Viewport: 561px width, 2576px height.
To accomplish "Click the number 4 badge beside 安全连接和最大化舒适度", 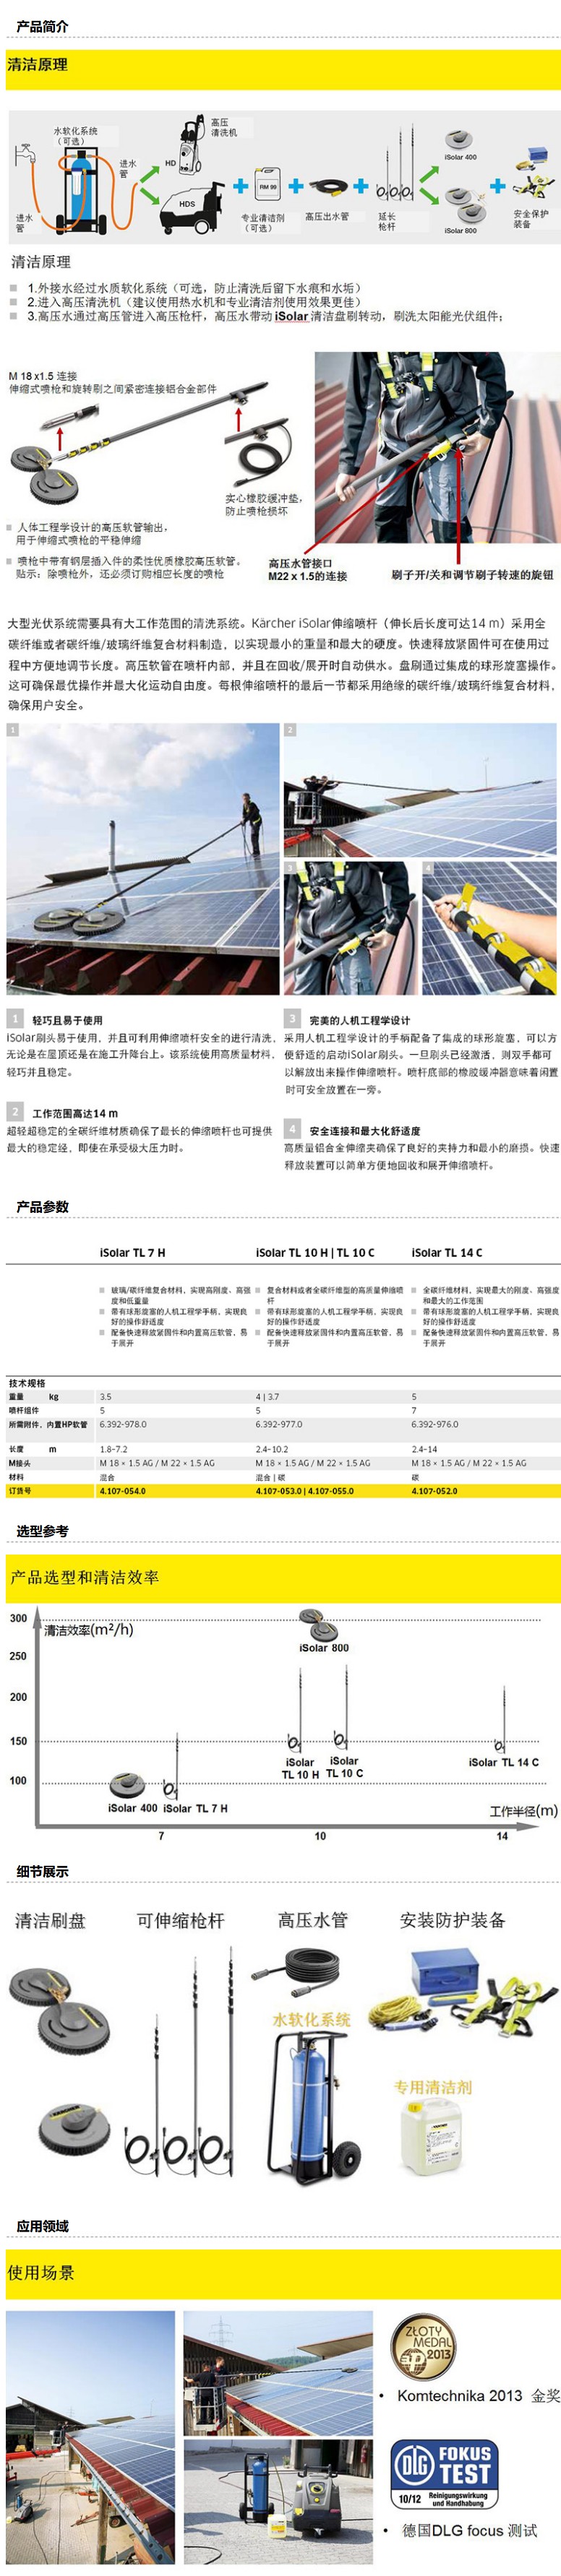I will pyautogui.click(x=292, y=1128).
